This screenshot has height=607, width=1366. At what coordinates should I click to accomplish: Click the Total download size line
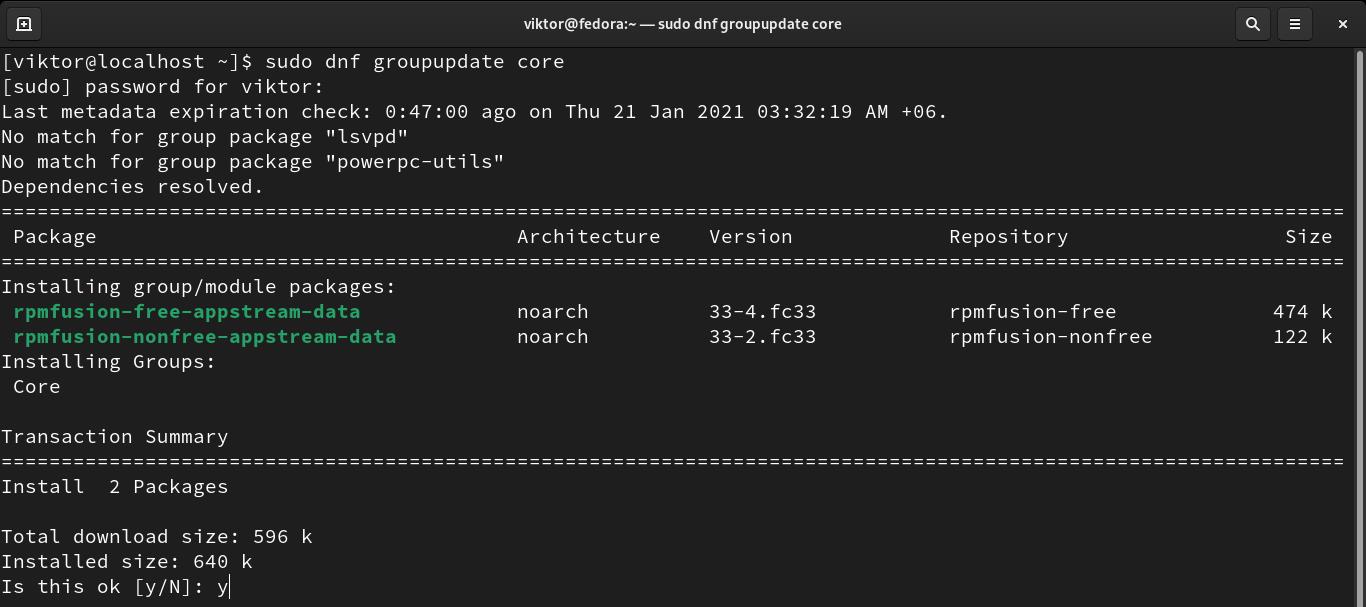156,537
